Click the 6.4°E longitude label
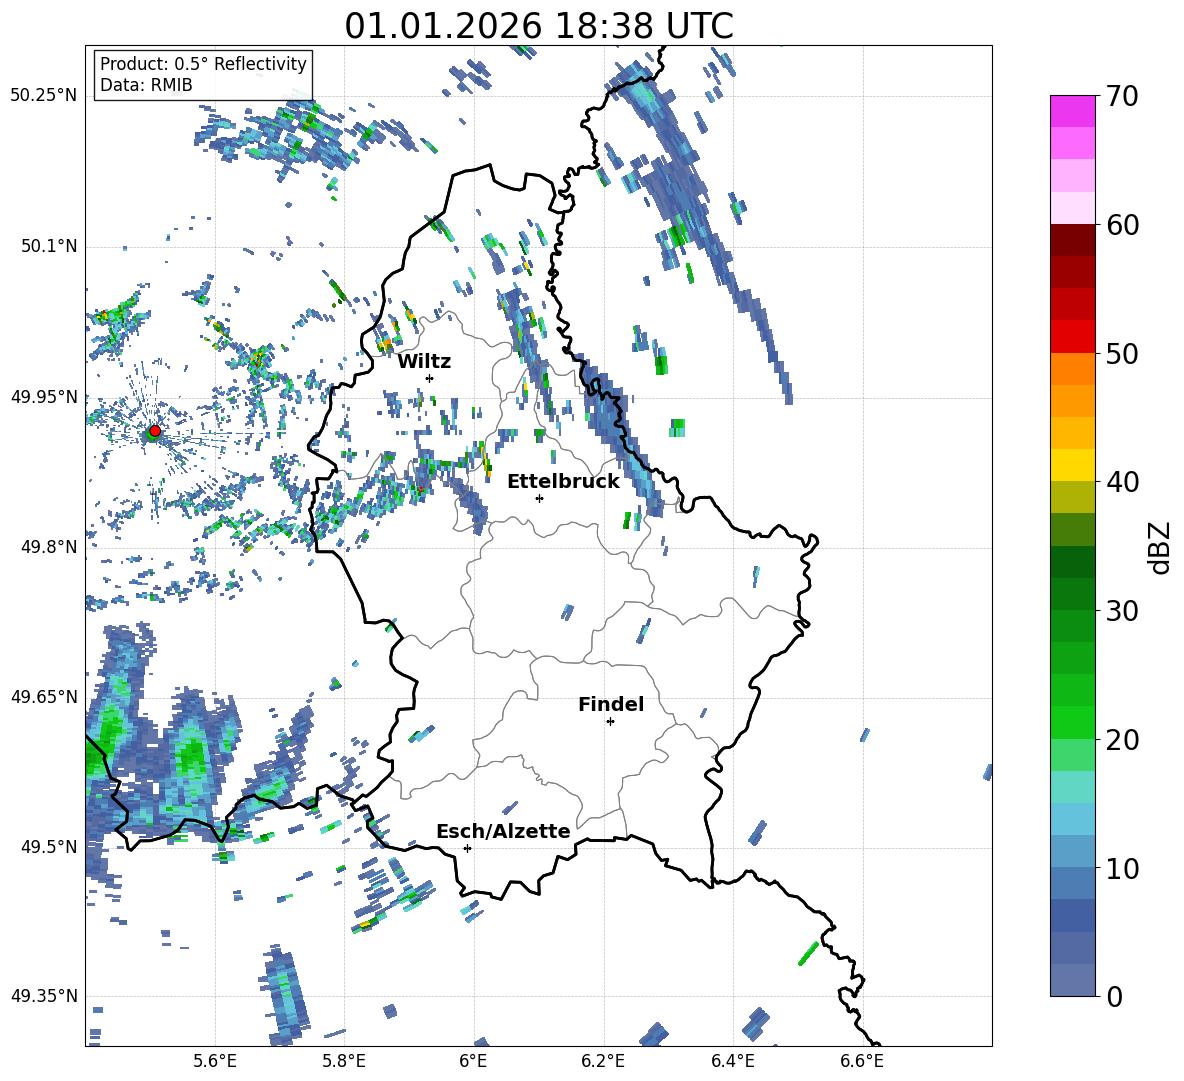 tap(732, 1061)
